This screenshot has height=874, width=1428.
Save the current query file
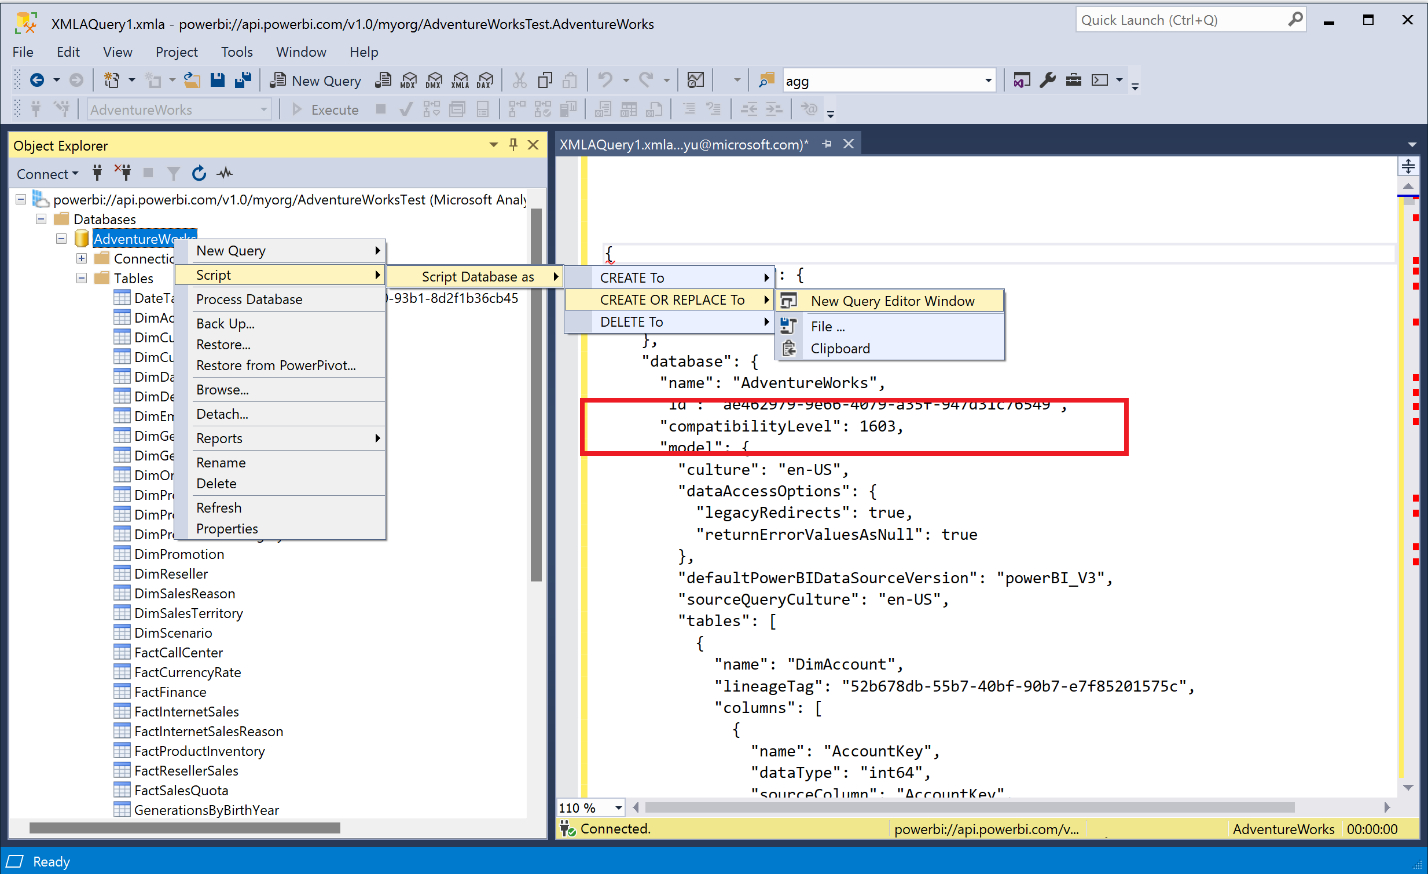click(217, 80)
